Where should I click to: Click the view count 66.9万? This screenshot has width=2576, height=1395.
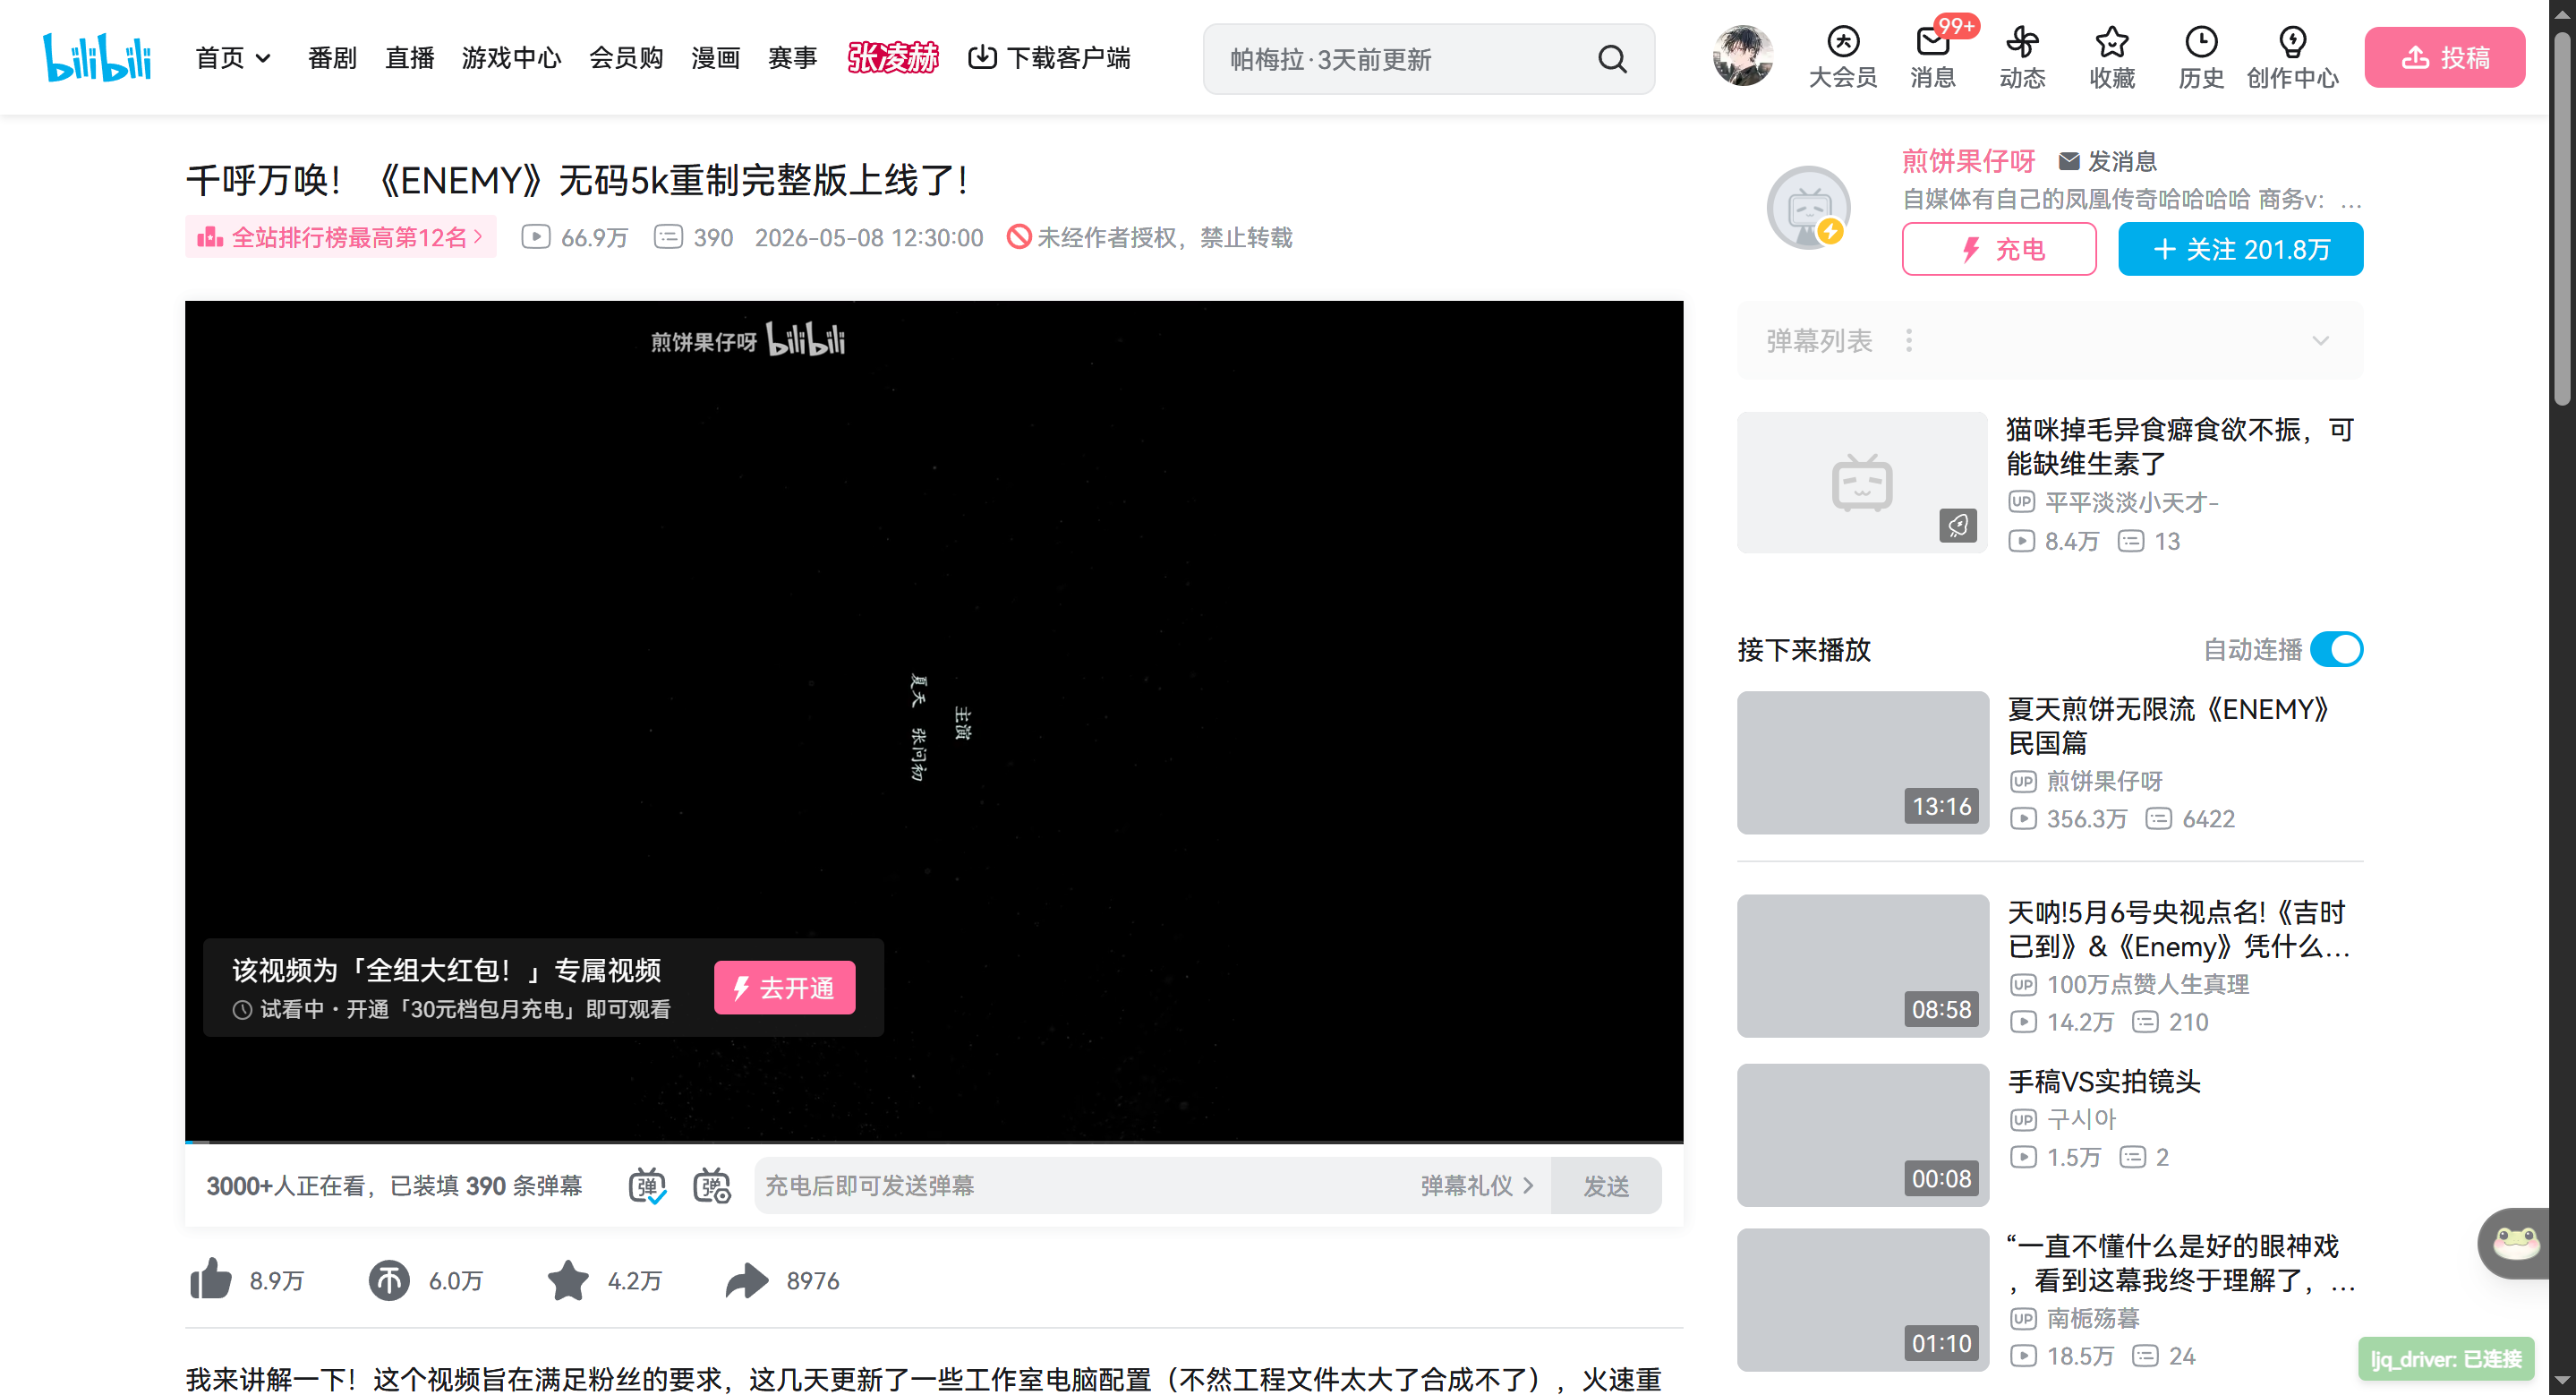coord(575,237)
